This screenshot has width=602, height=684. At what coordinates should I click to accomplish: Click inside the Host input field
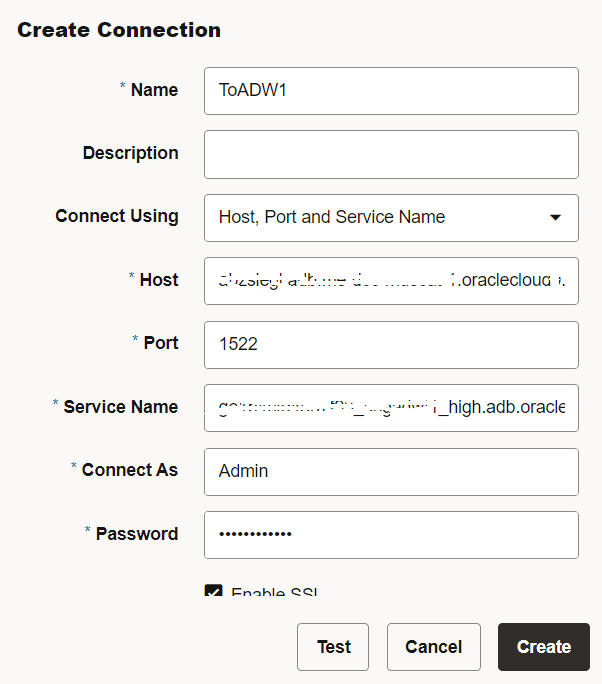click(390, 281)
